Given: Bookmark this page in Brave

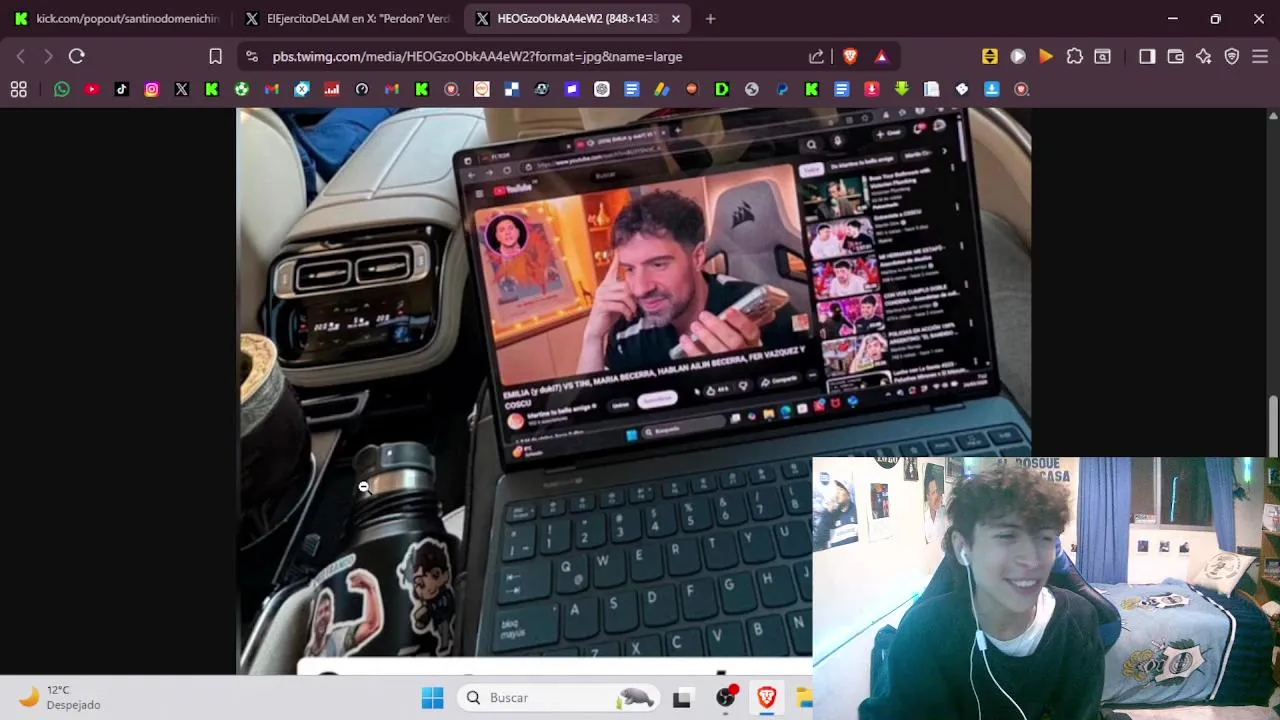Looking at the screenshot, I should coord(215,56).
